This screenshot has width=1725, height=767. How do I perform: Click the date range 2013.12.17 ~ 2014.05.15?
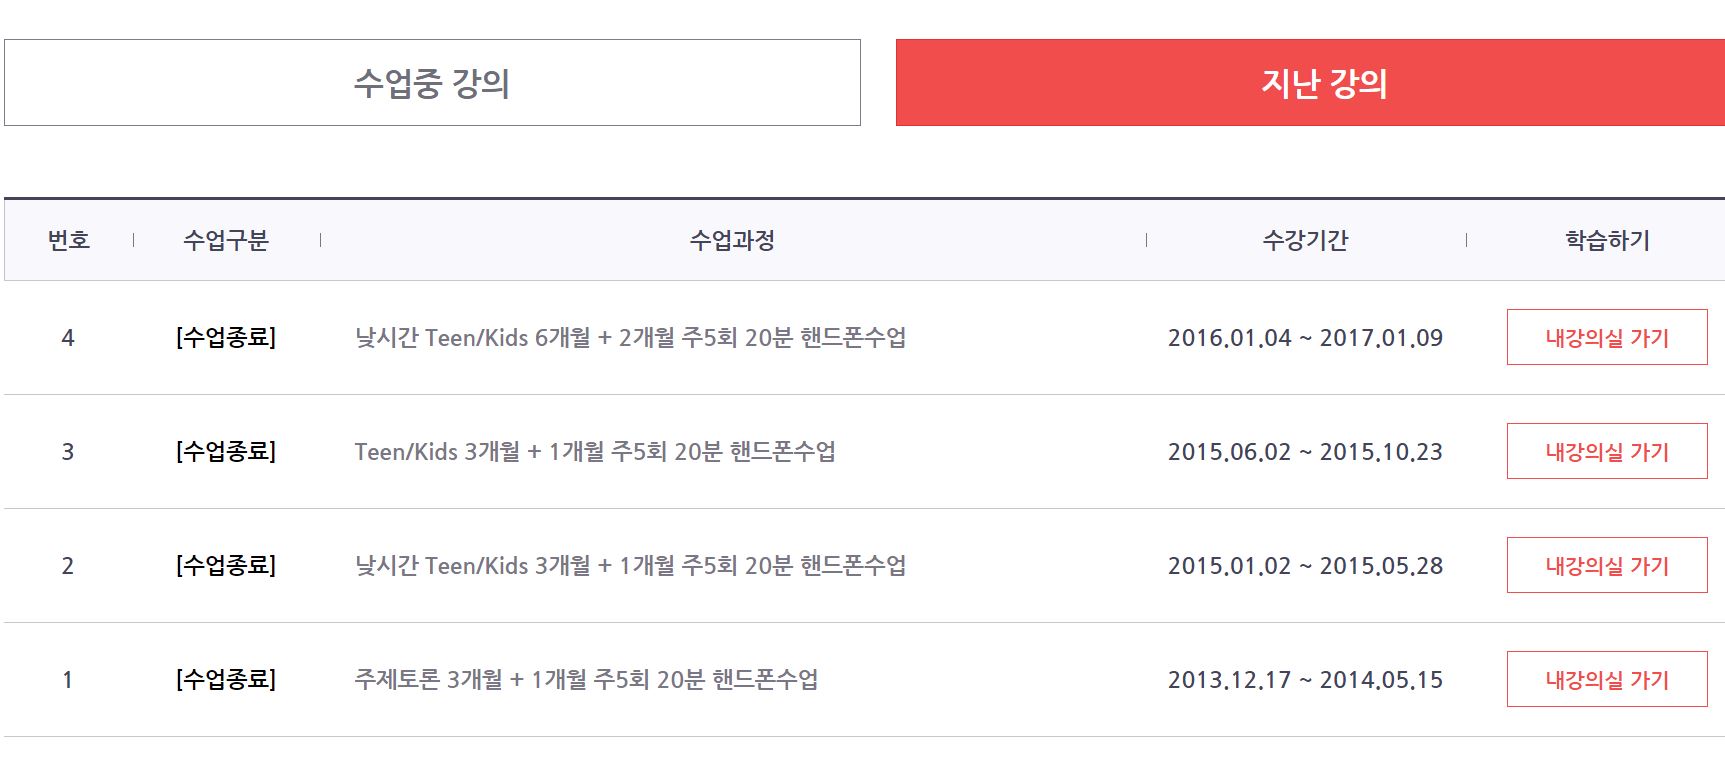(x=1305, y=680)
